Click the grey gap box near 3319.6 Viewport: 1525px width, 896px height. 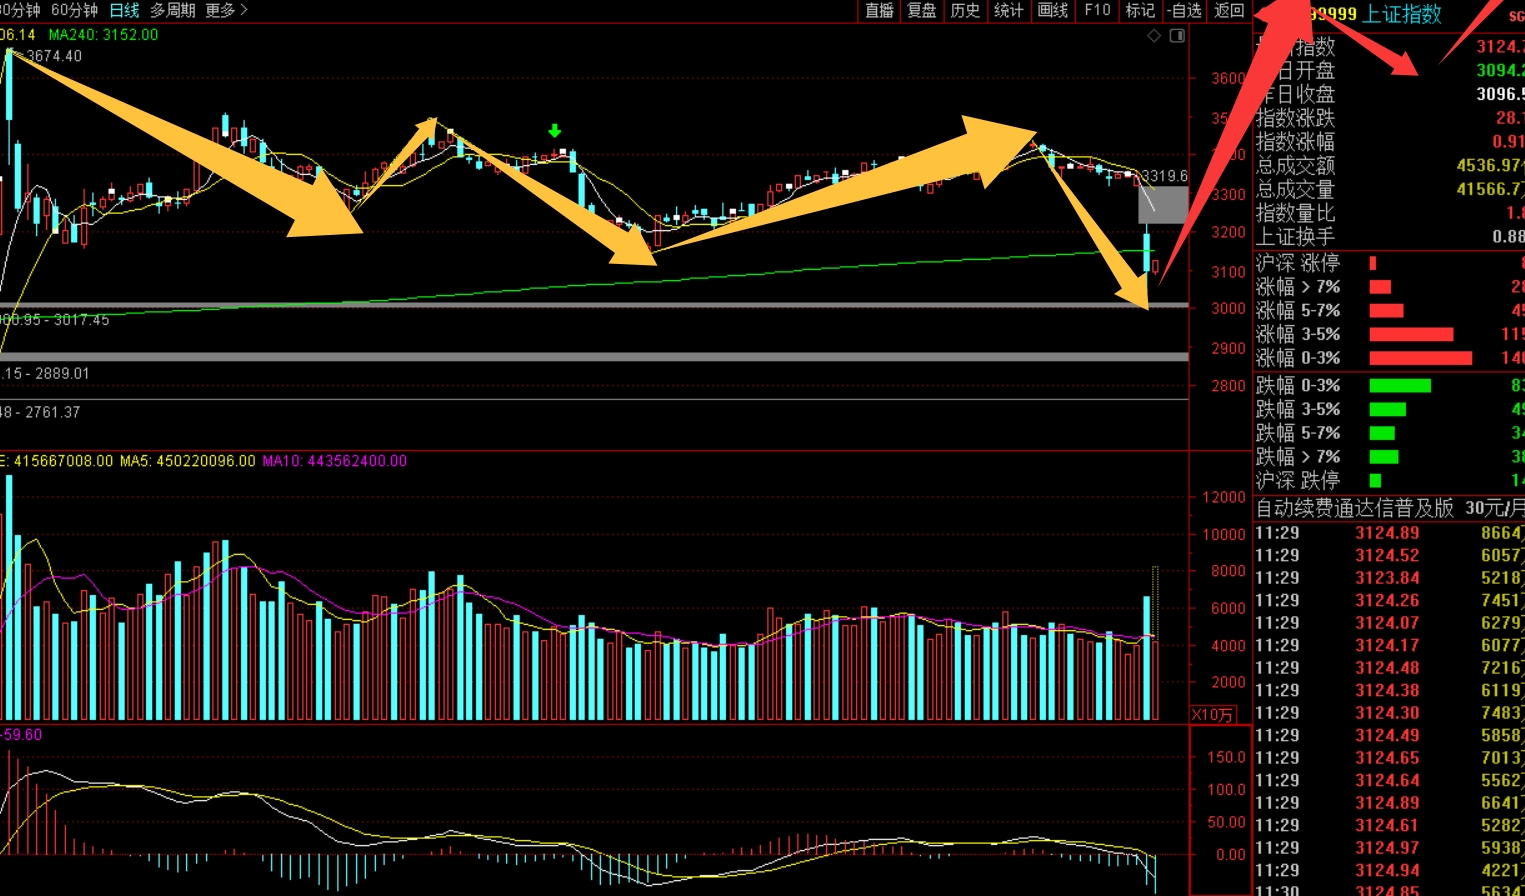tap(1163, 205)
